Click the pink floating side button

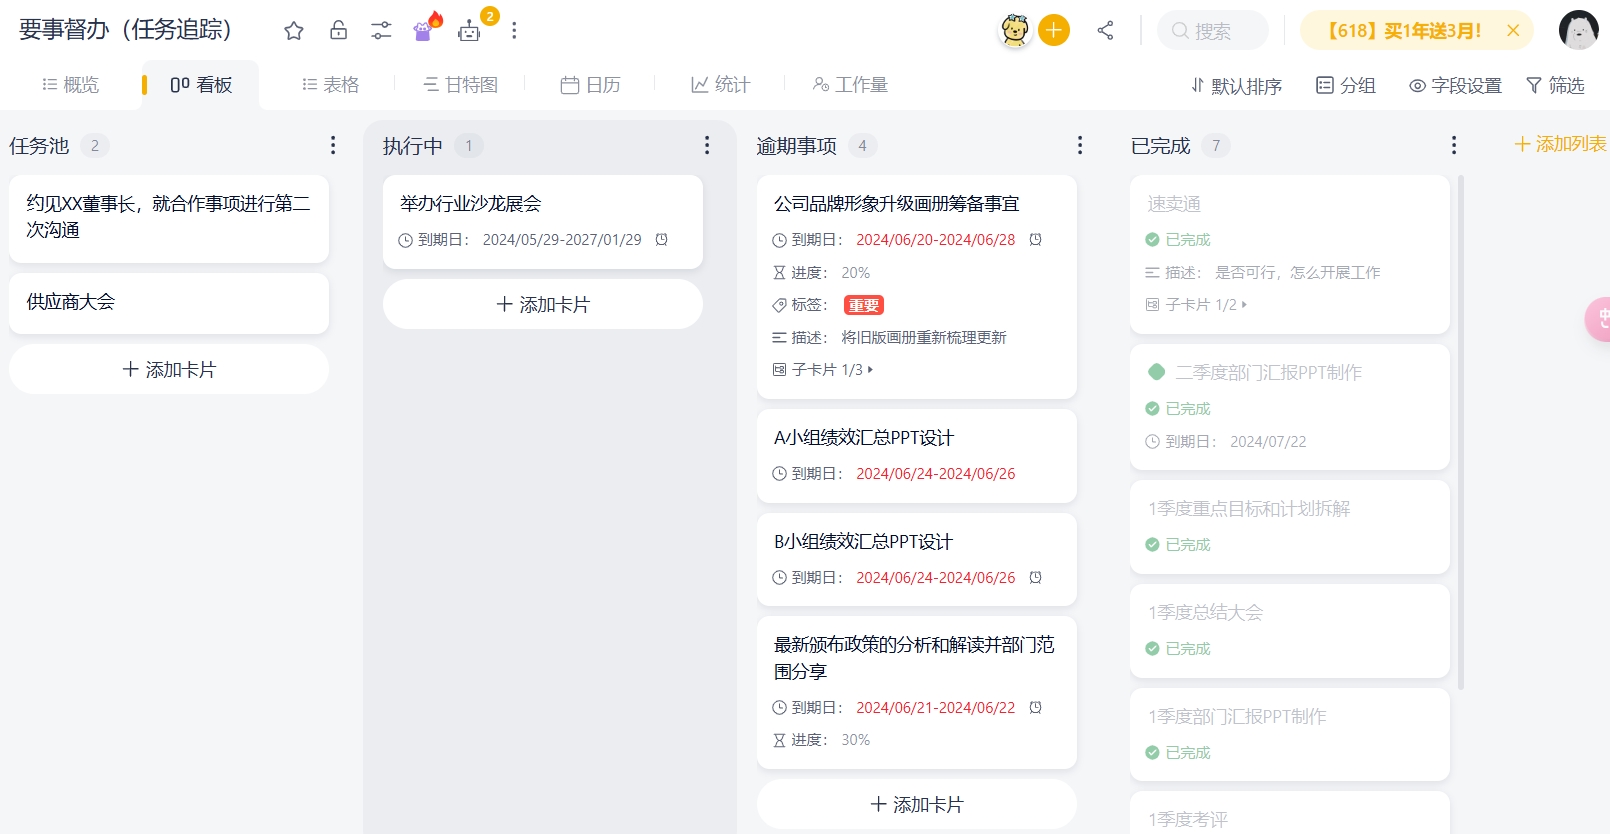tap(1598, 320)
